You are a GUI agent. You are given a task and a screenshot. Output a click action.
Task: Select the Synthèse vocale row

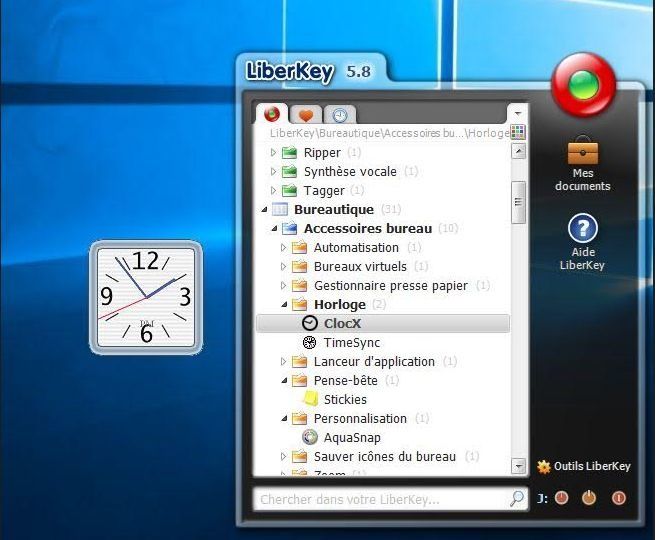click(350, 171)
